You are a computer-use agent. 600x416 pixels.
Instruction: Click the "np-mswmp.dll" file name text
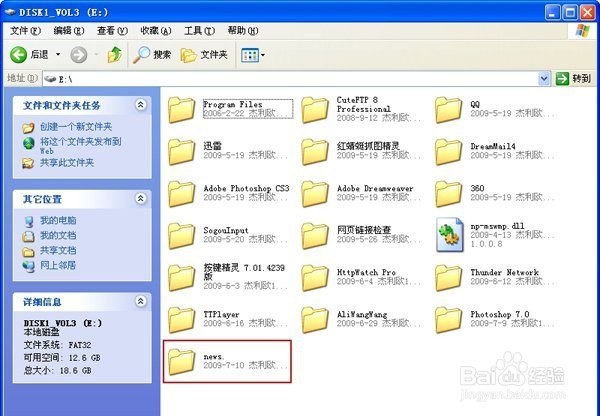point(497,226)
